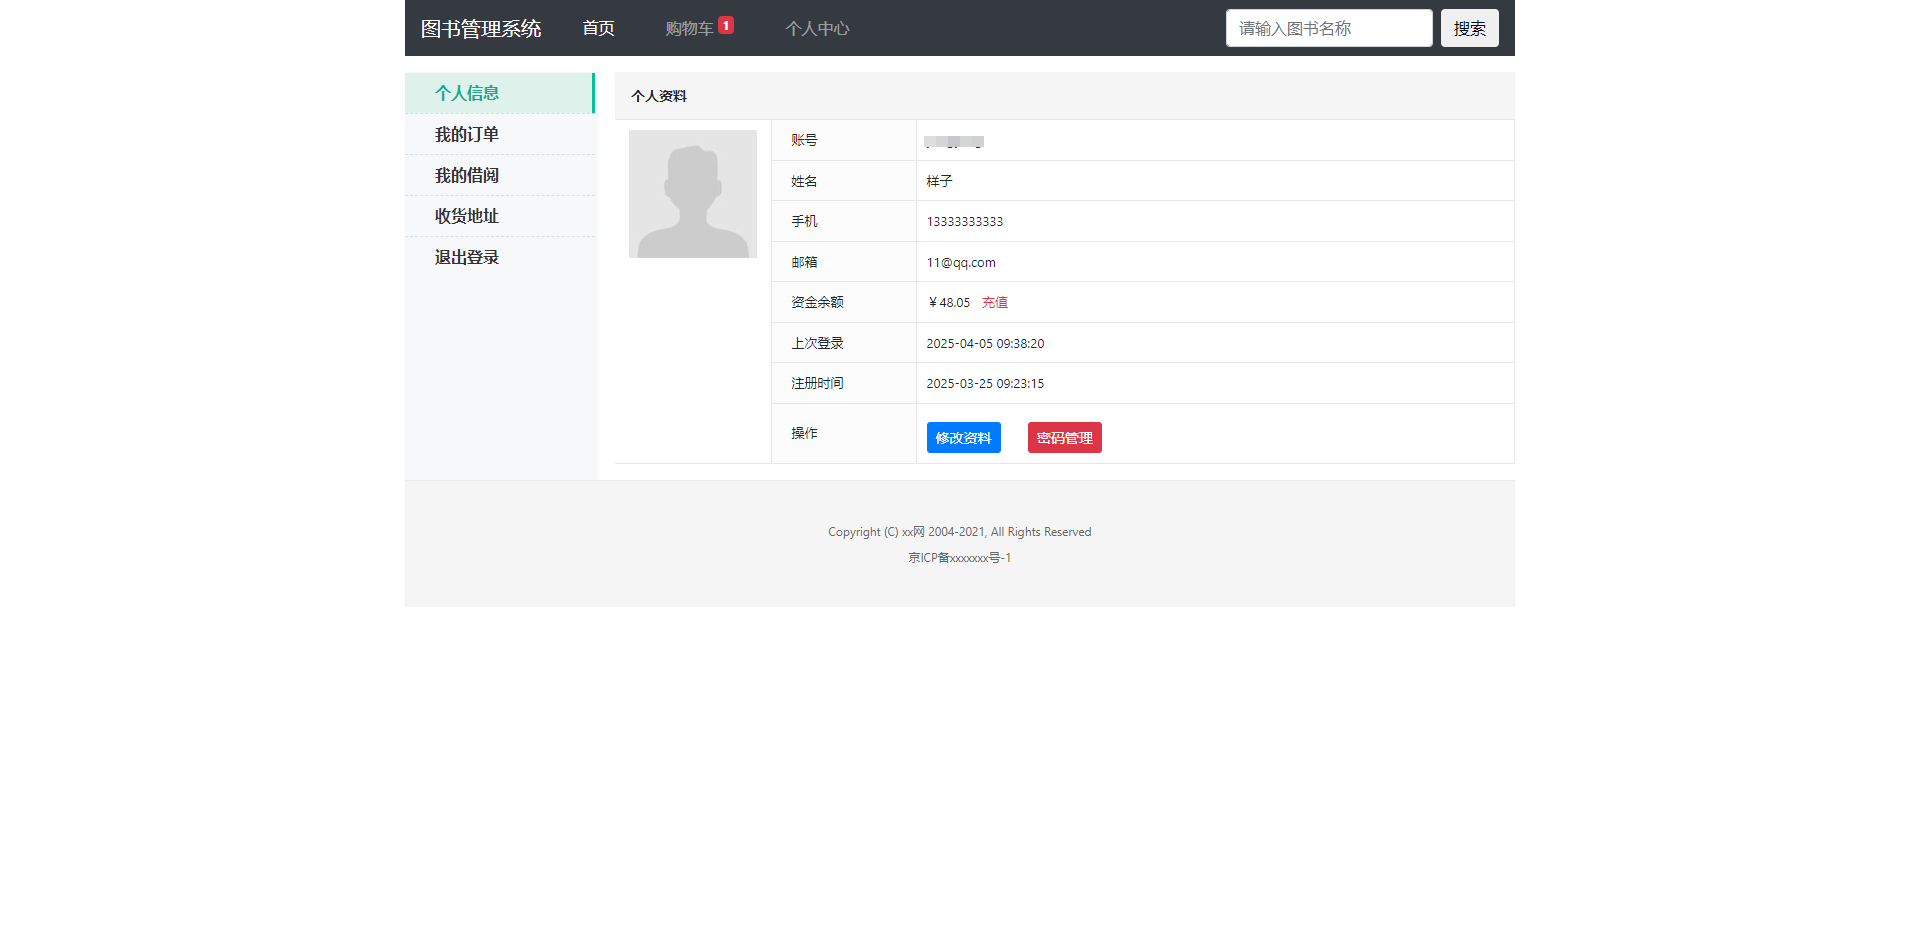The image size is (1920, 935).
Task: Go to 首页 in the navigation bar
Action: click(x=598, y=28)
